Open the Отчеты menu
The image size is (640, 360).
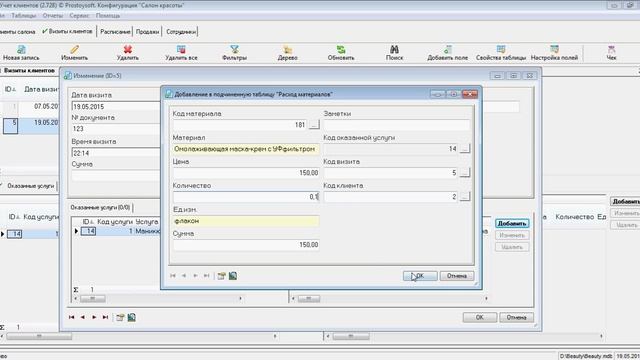(x=53, y=16)
